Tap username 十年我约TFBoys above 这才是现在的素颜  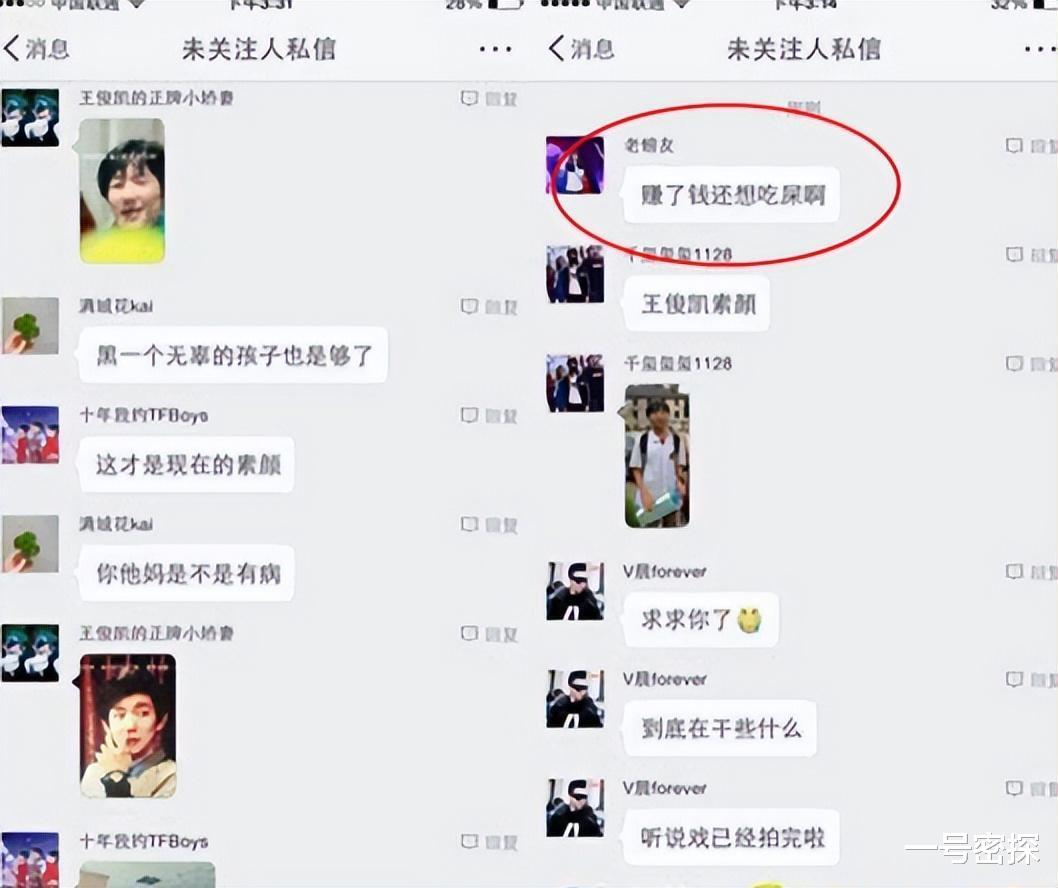pos(144,415)
